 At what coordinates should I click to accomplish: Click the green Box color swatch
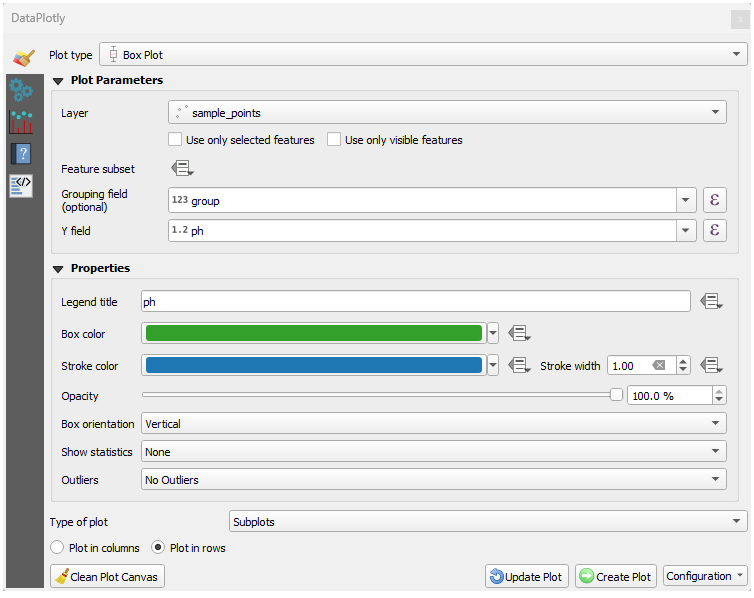pyautogui.click(x=313, y=333)
